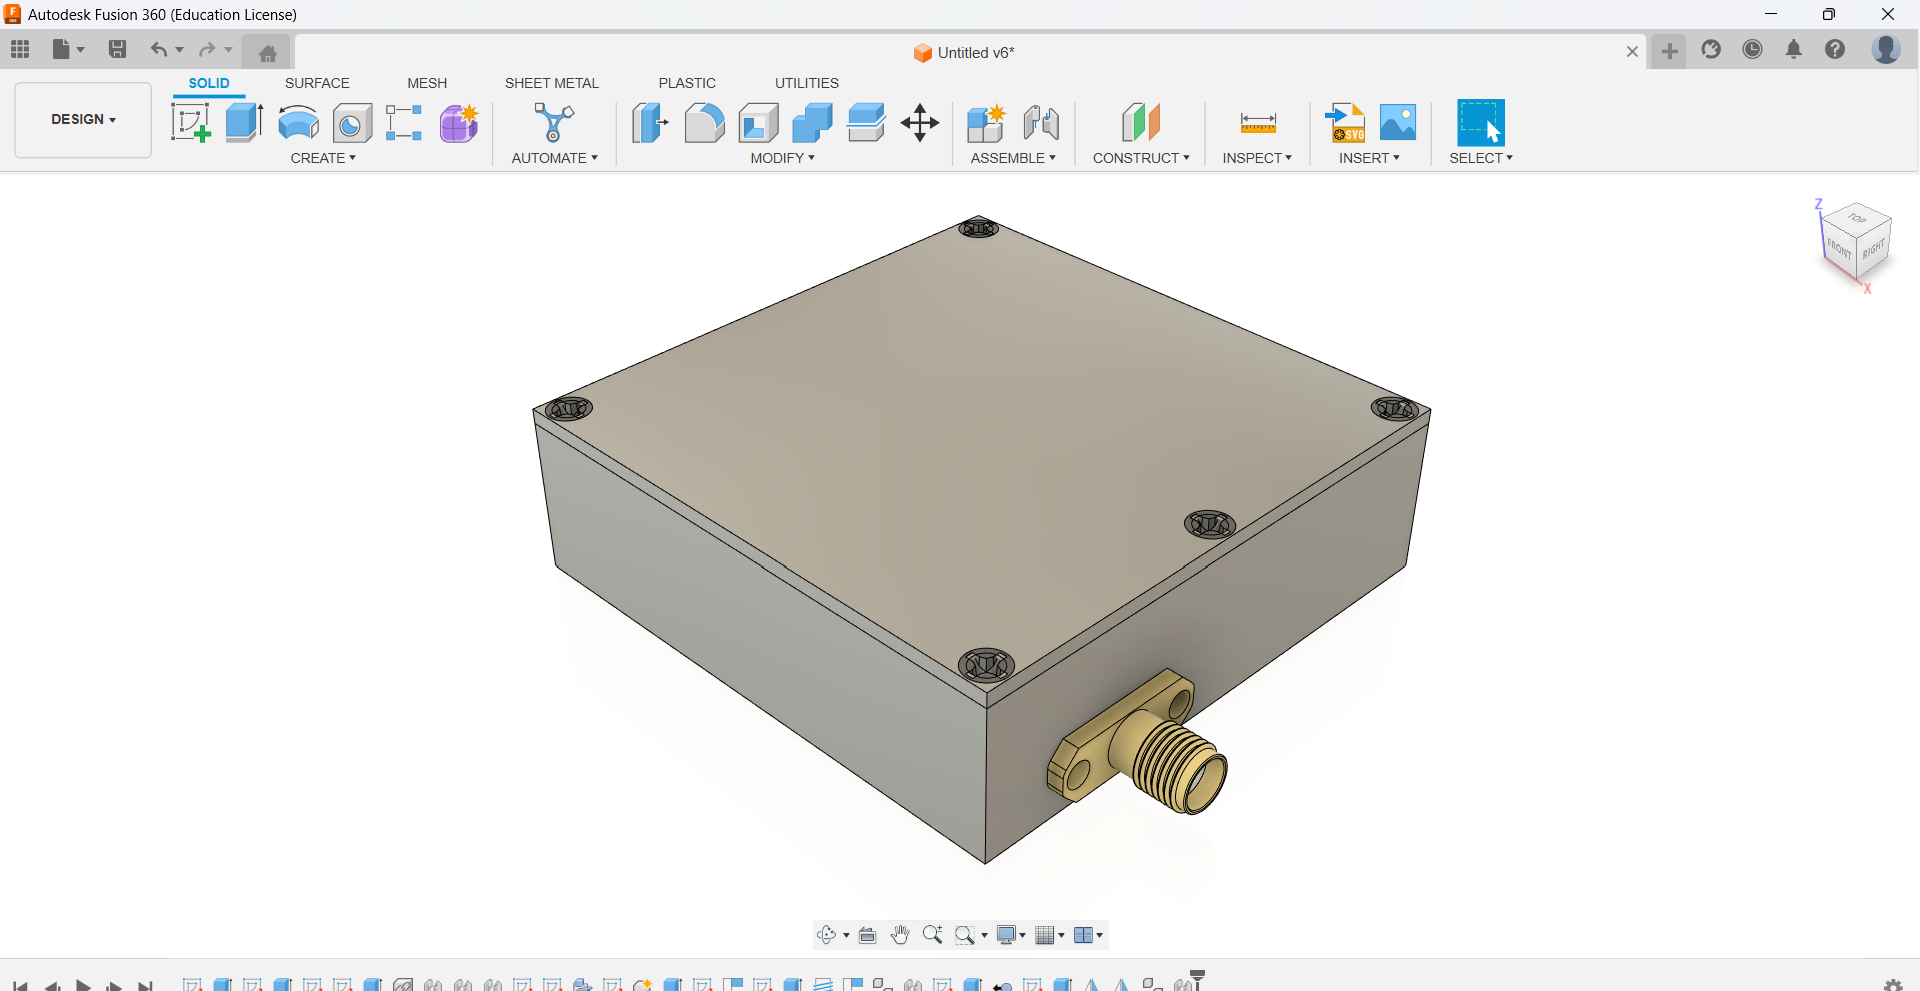The height and width of the screenshot is (991, 1920).
Task: Click the Joint tool icon
Action: pos(1041,123)
